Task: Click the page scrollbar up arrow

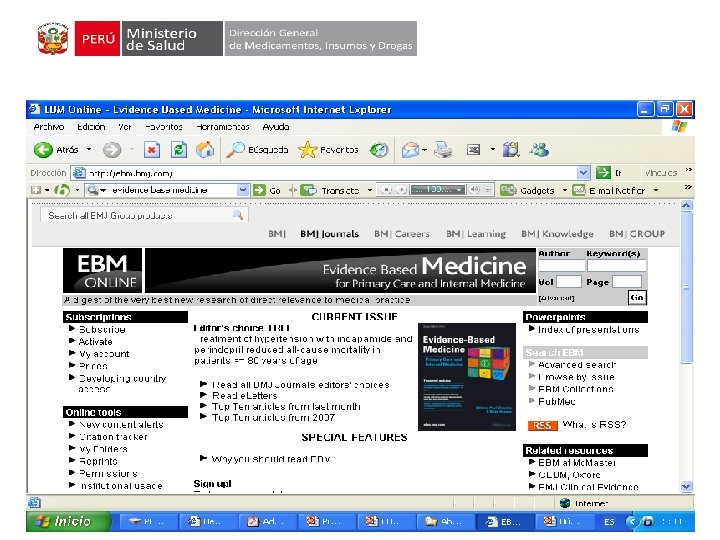Action: coord(686,206)
